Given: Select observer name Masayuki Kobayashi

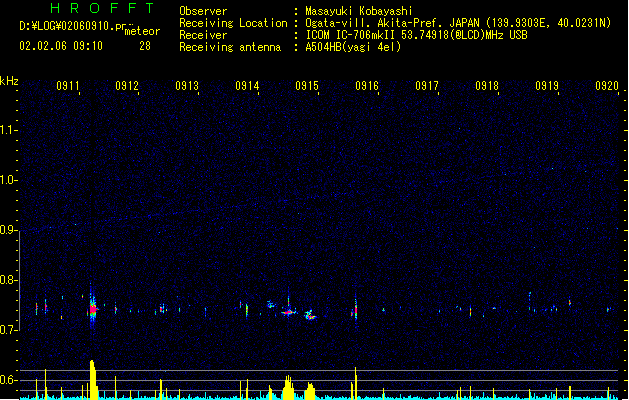Looking at the screenshot, I should tap(359, 11).
